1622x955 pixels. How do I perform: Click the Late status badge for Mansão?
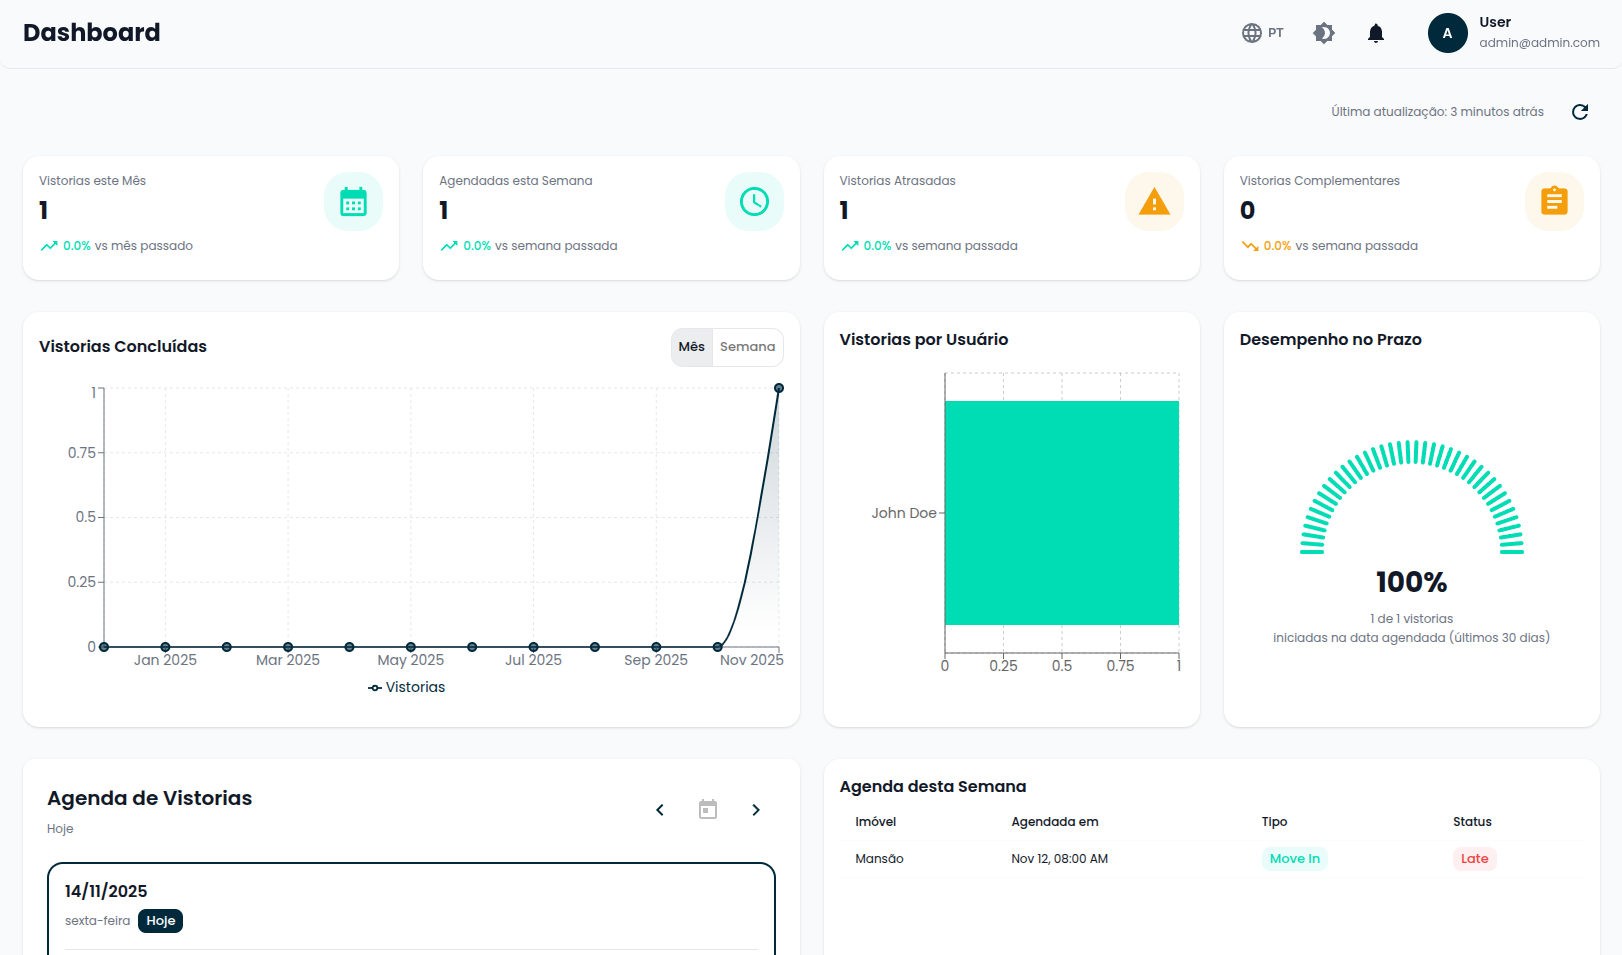pos(1474,858)
